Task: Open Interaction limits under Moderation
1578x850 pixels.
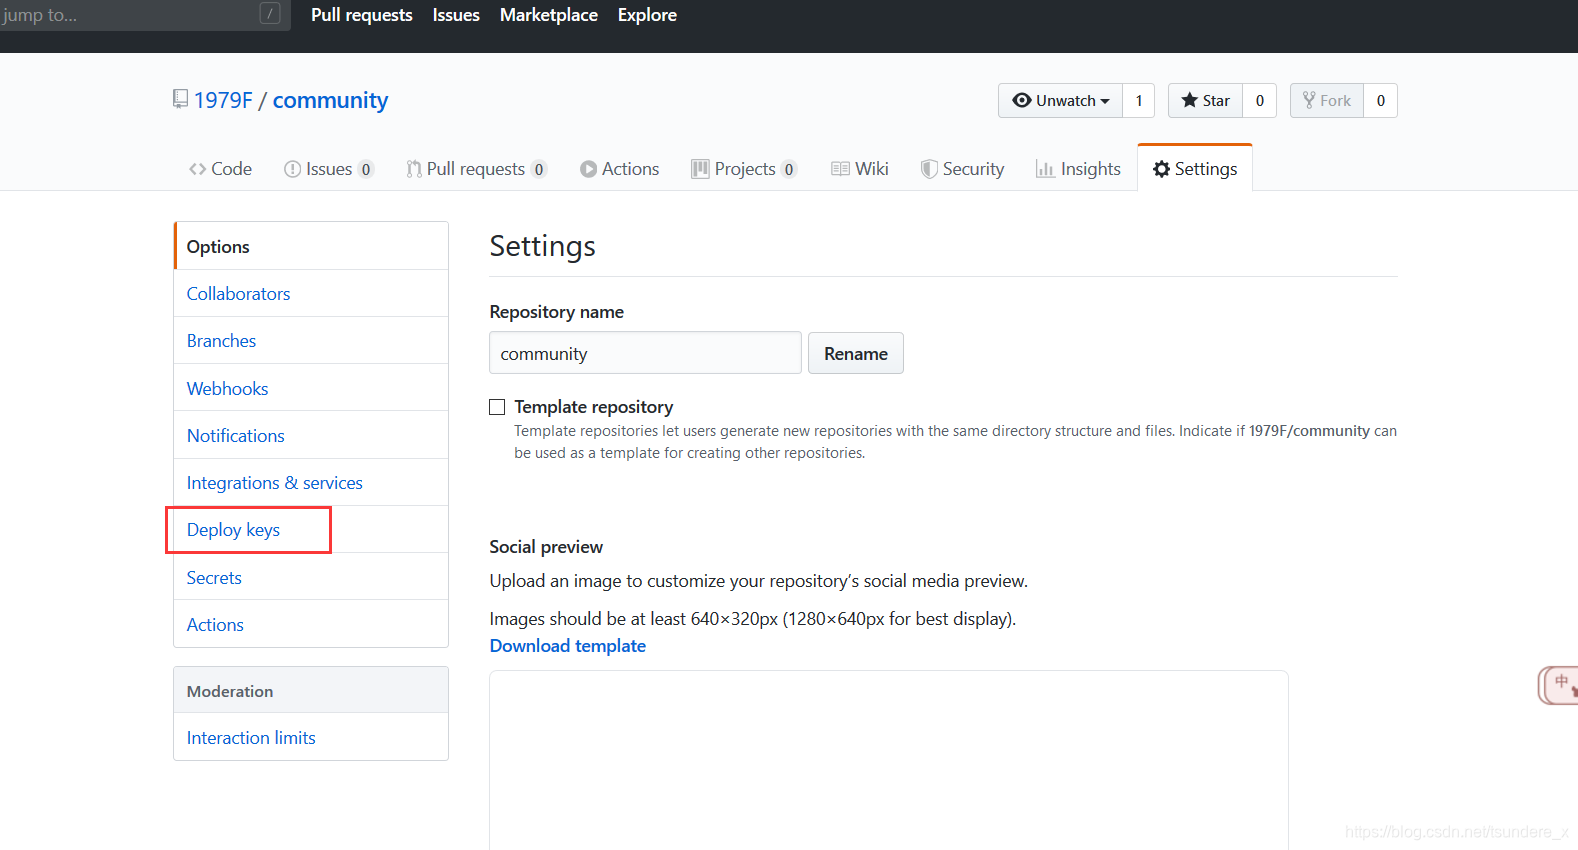Action: 251,738
